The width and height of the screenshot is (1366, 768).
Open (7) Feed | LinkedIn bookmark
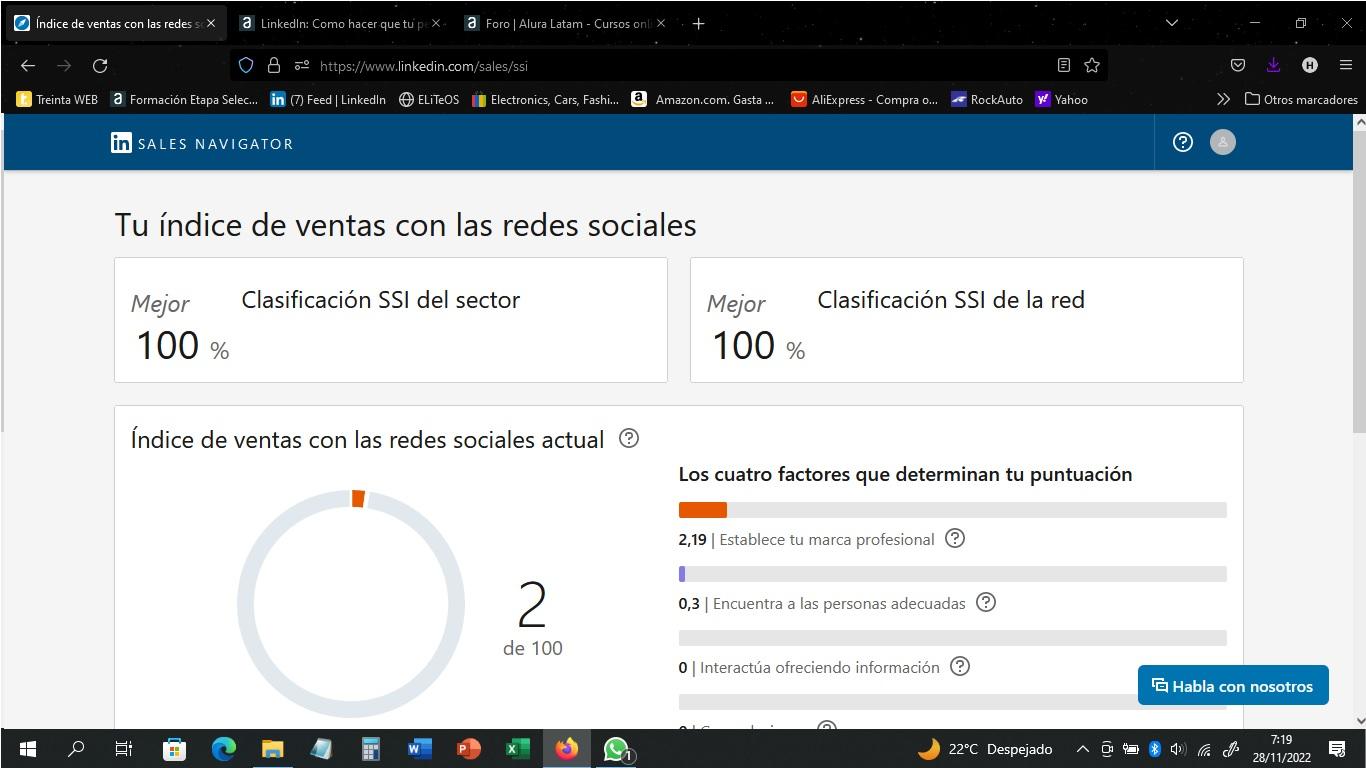328,99
